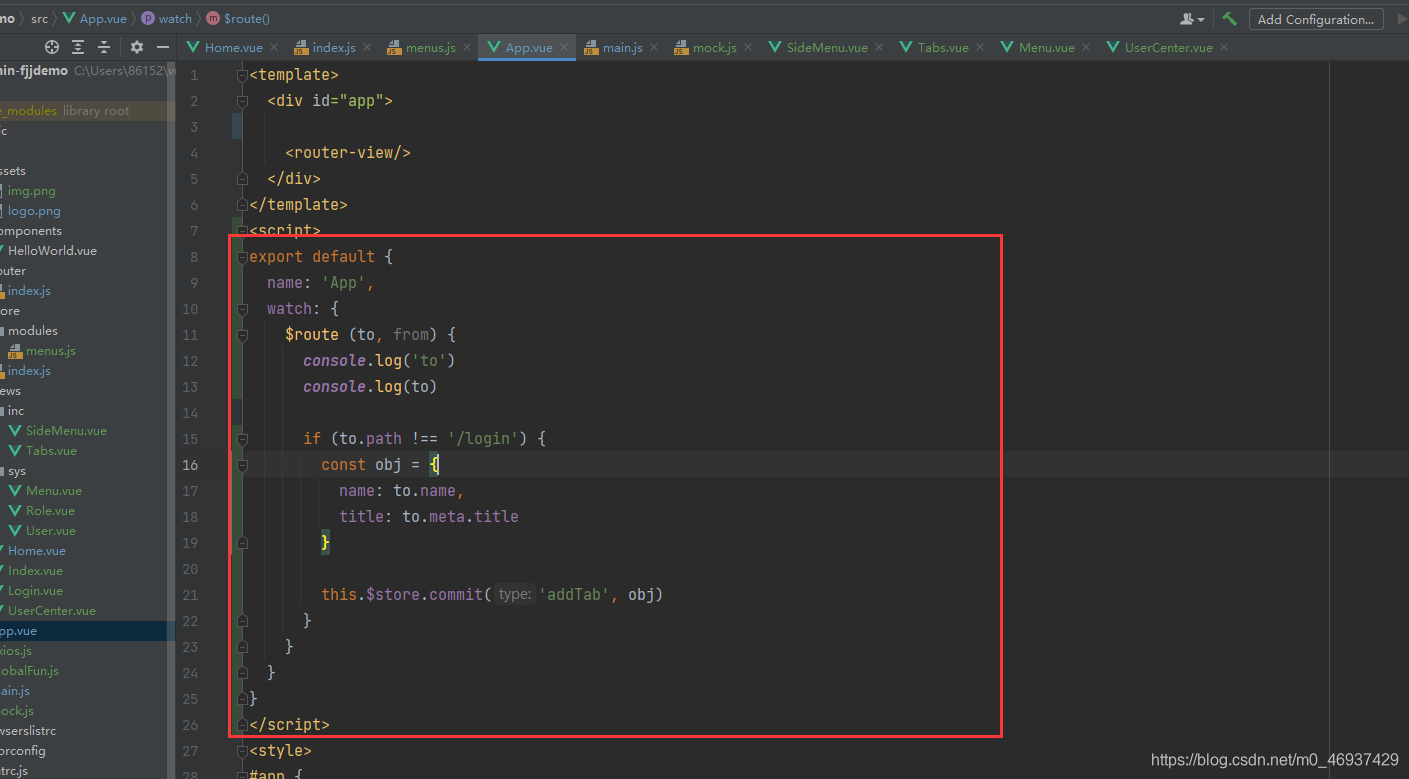The height and width of the screenshot is (779, 1409).
Task: Switch to index.js editor tab
Action: click(333, 47)
